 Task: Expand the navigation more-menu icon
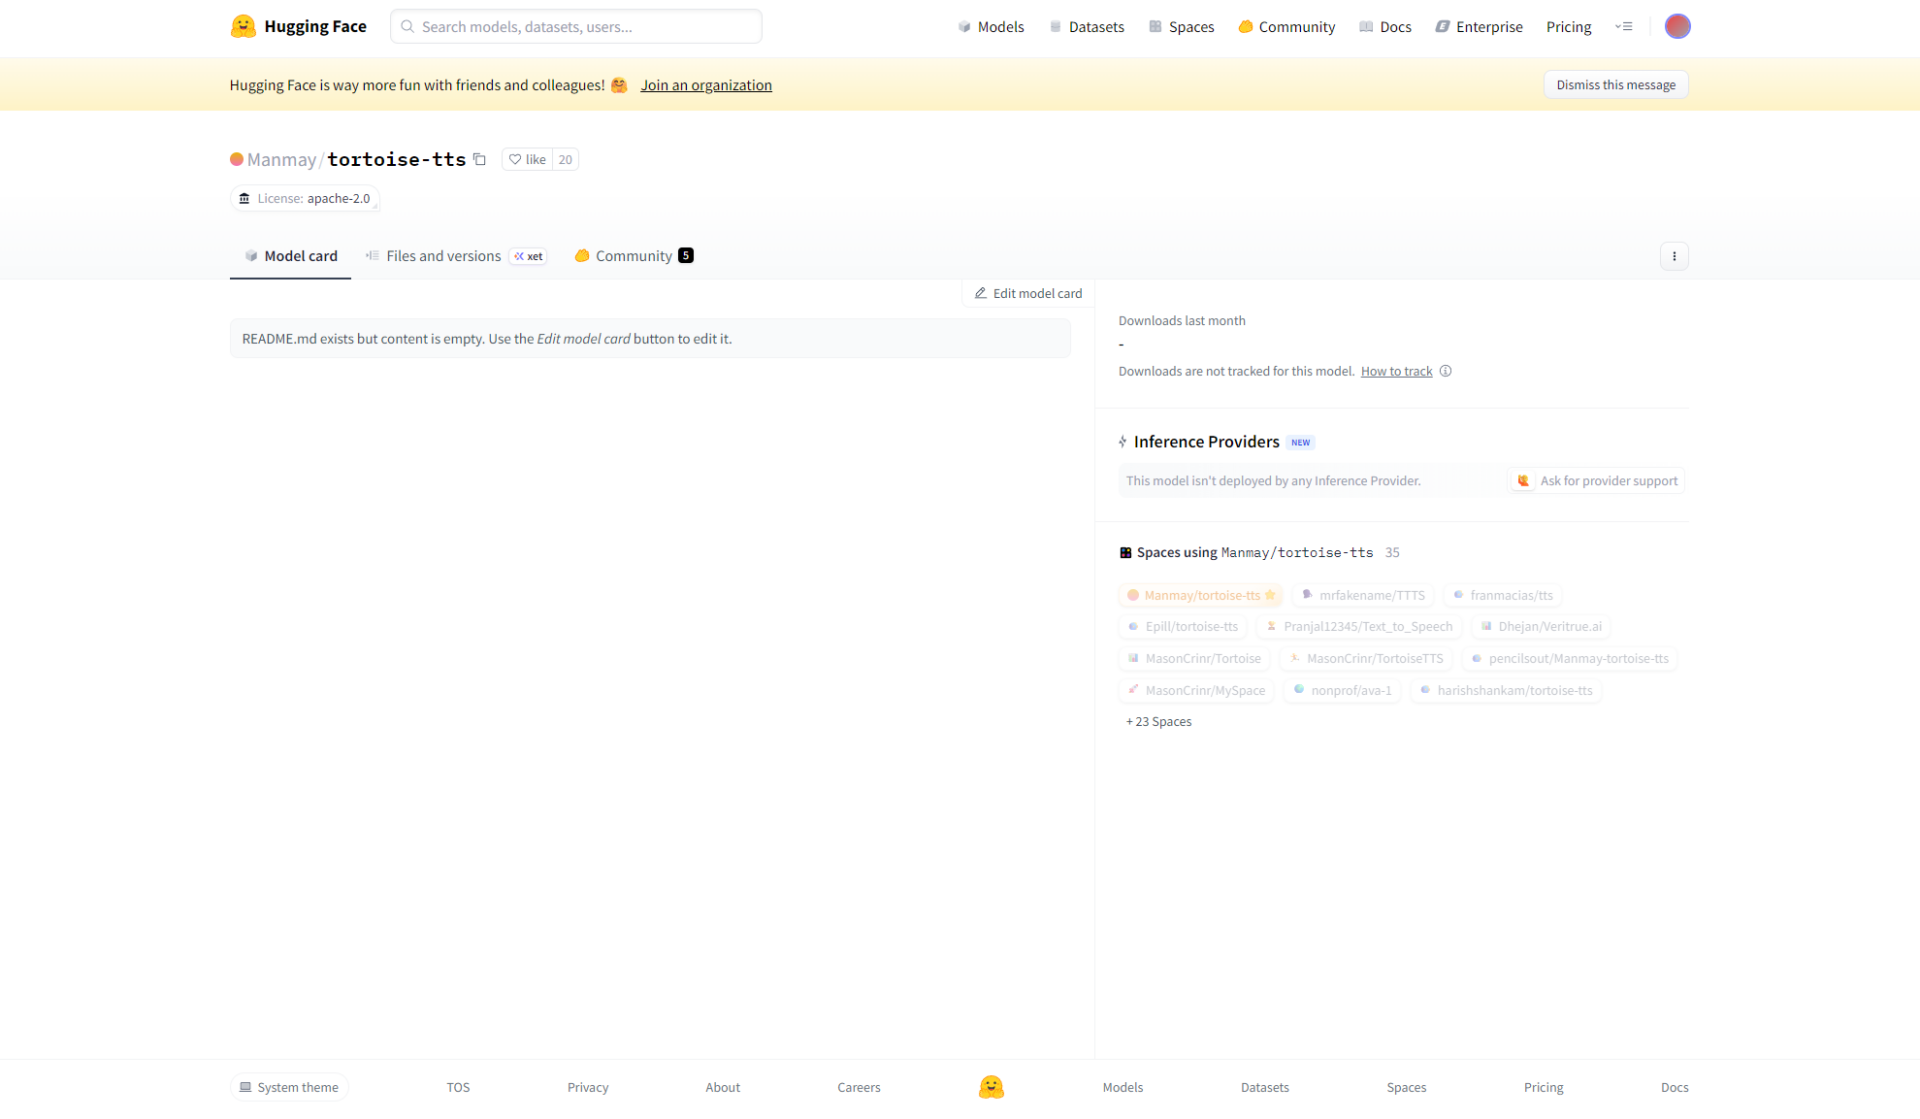pos(1624,26)
